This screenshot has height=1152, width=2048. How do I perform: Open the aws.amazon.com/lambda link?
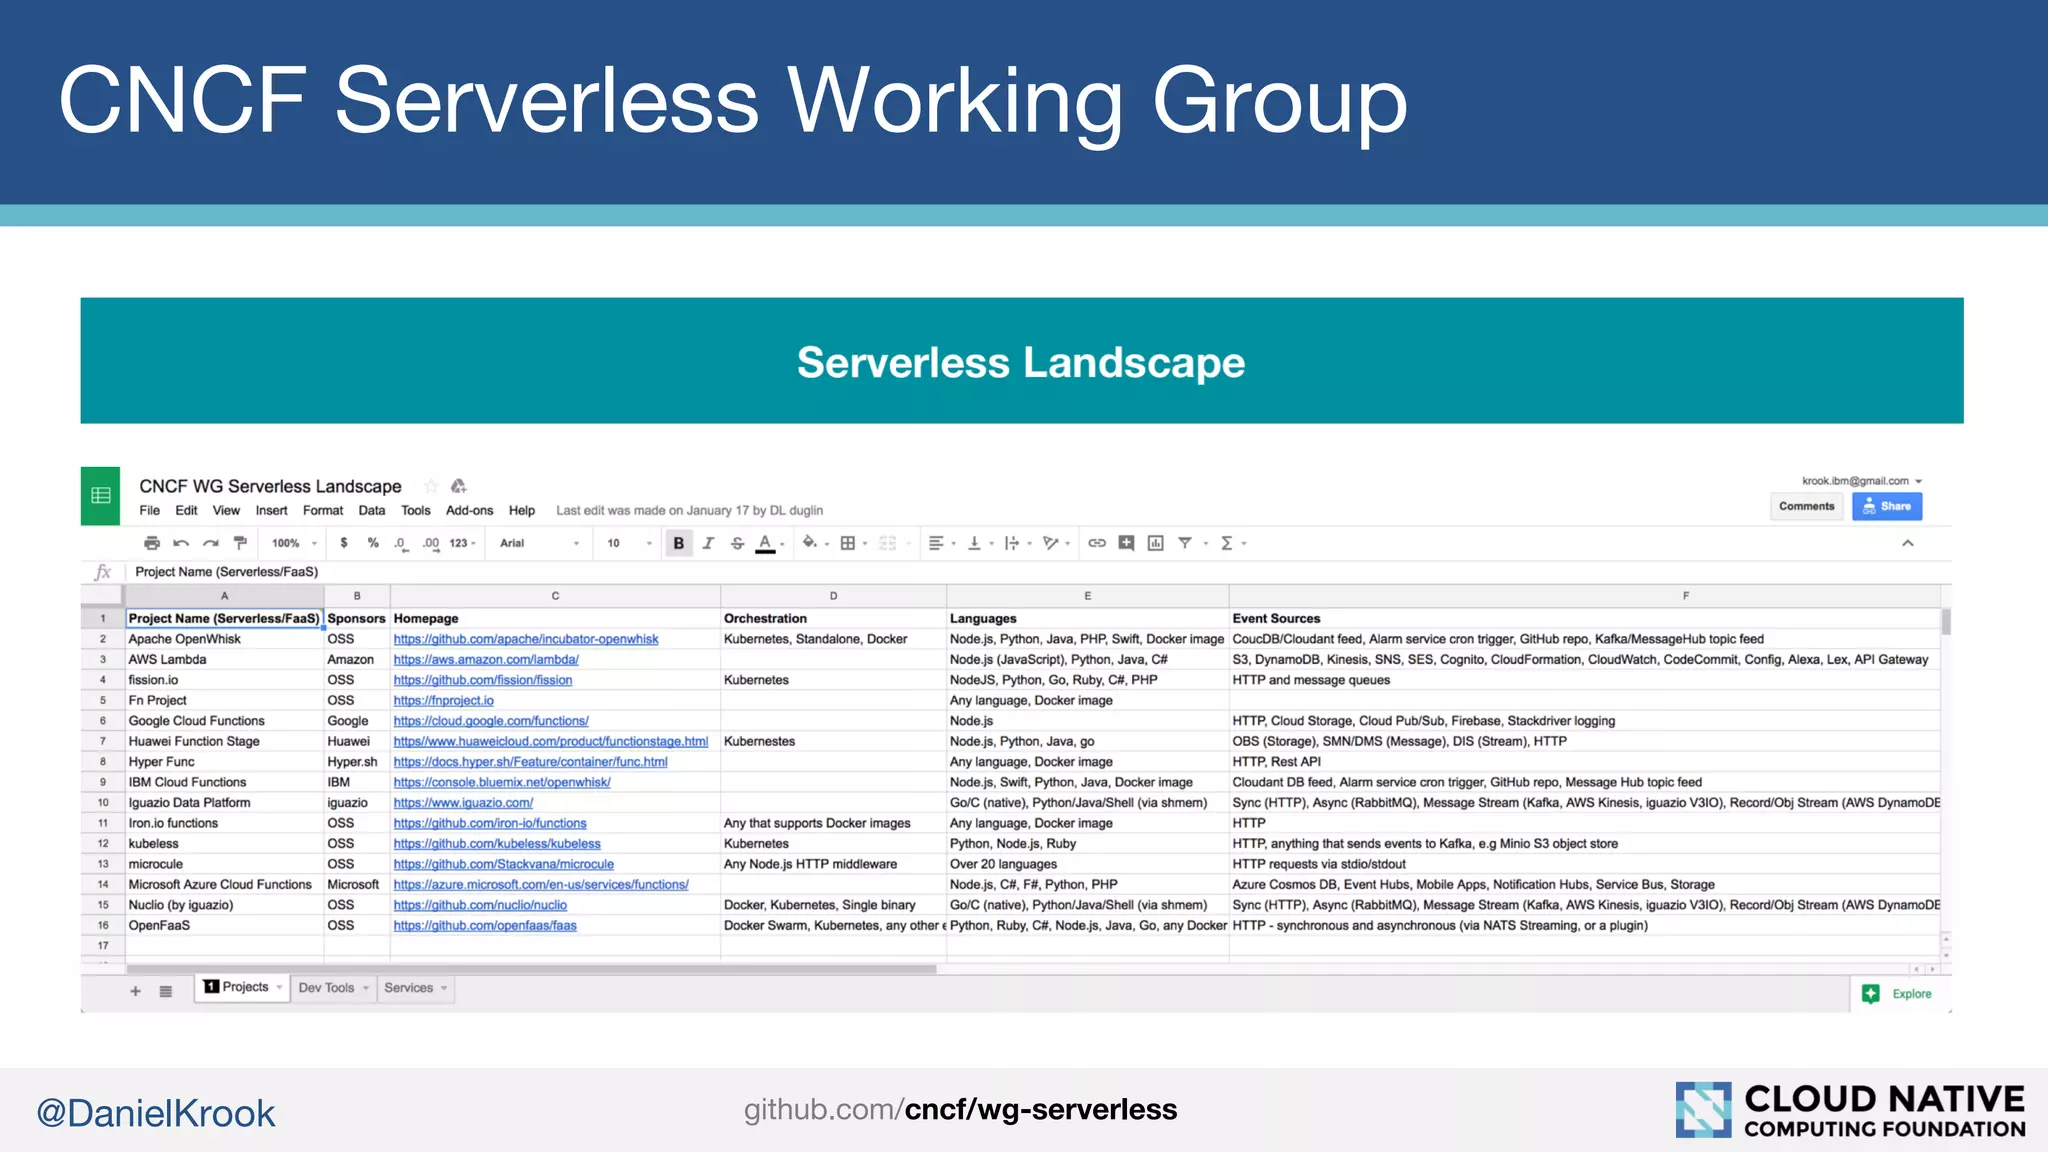coord(486,660)
